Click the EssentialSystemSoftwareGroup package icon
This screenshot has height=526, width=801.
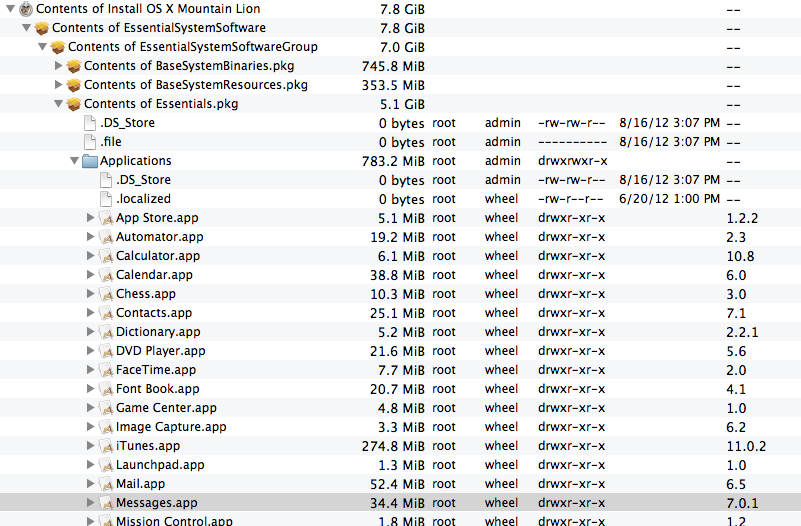coord(58,47)
